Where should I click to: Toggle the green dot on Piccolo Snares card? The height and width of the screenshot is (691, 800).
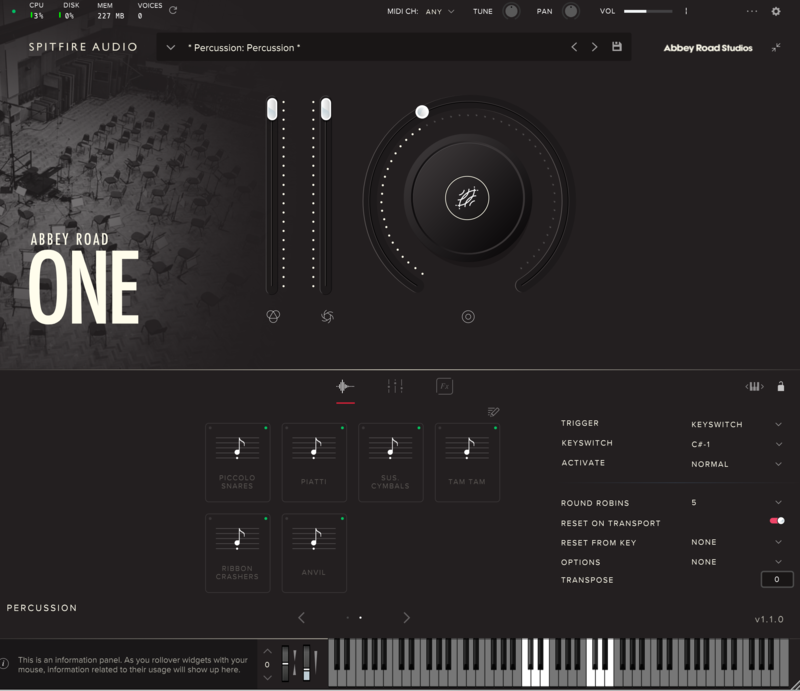click(265, 428)
